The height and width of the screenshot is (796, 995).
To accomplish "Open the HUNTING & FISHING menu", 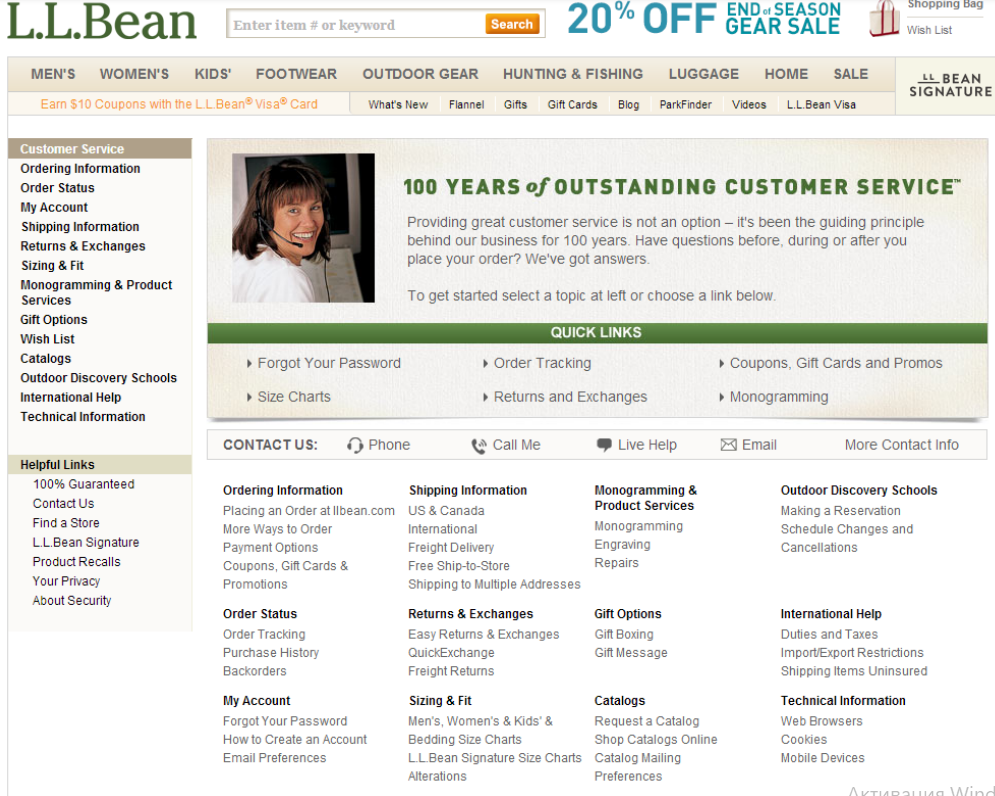I will tap(573, 74).
